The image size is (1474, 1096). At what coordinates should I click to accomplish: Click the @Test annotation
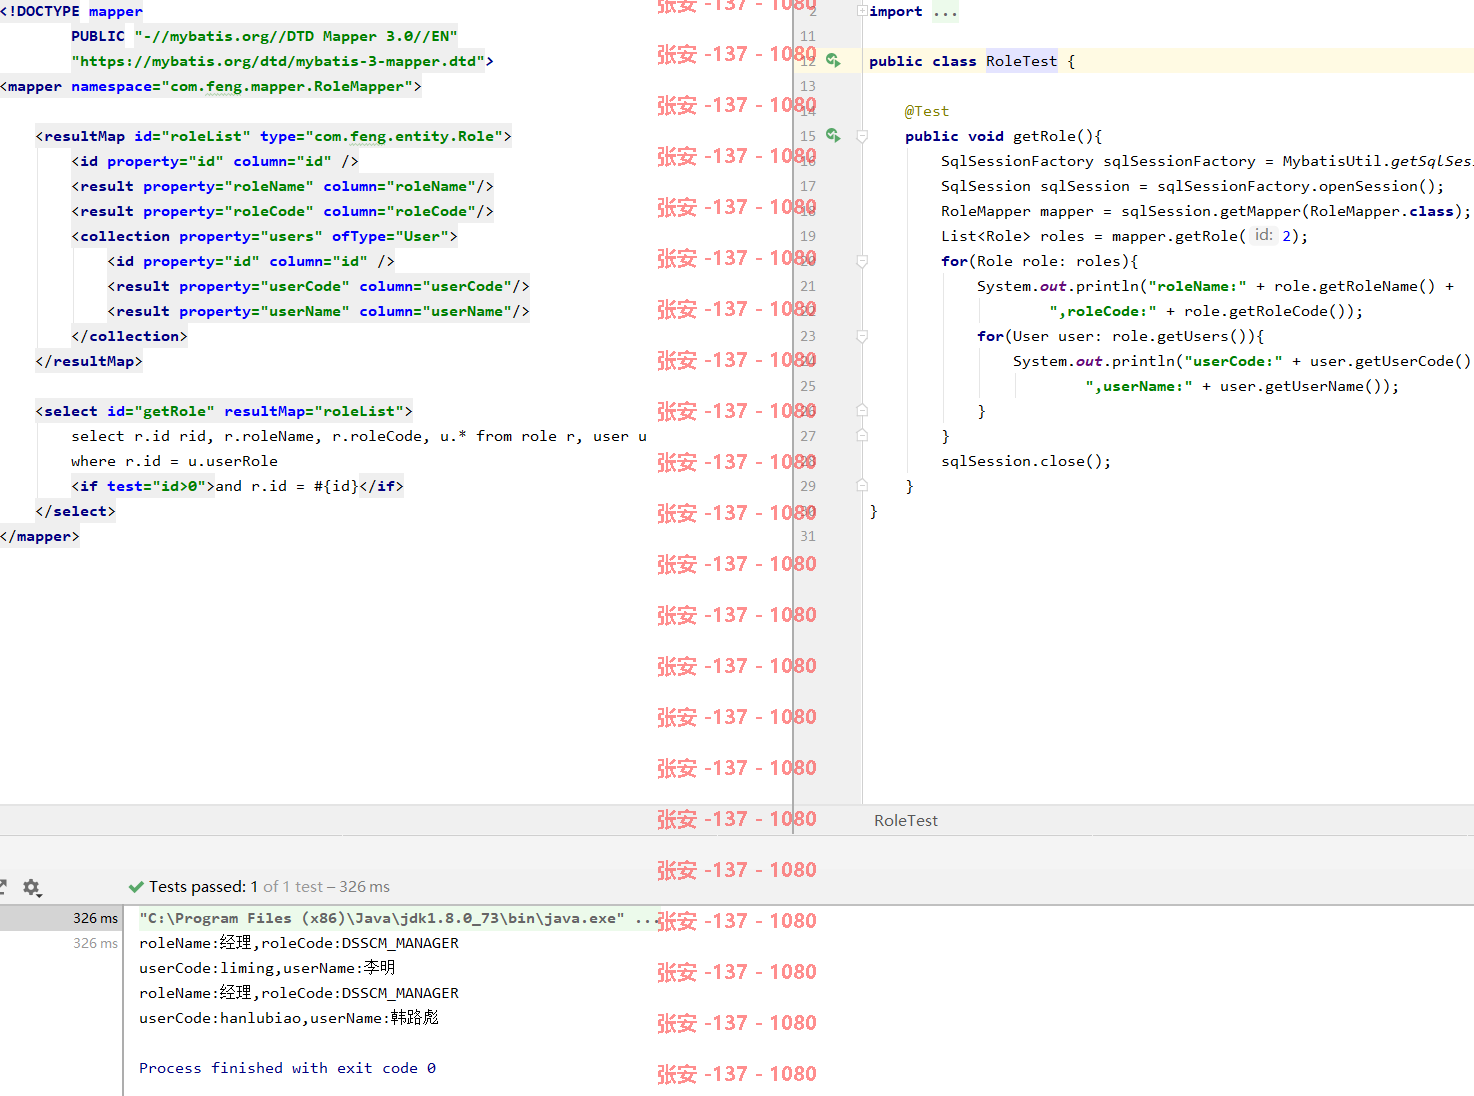coord(927,111)
